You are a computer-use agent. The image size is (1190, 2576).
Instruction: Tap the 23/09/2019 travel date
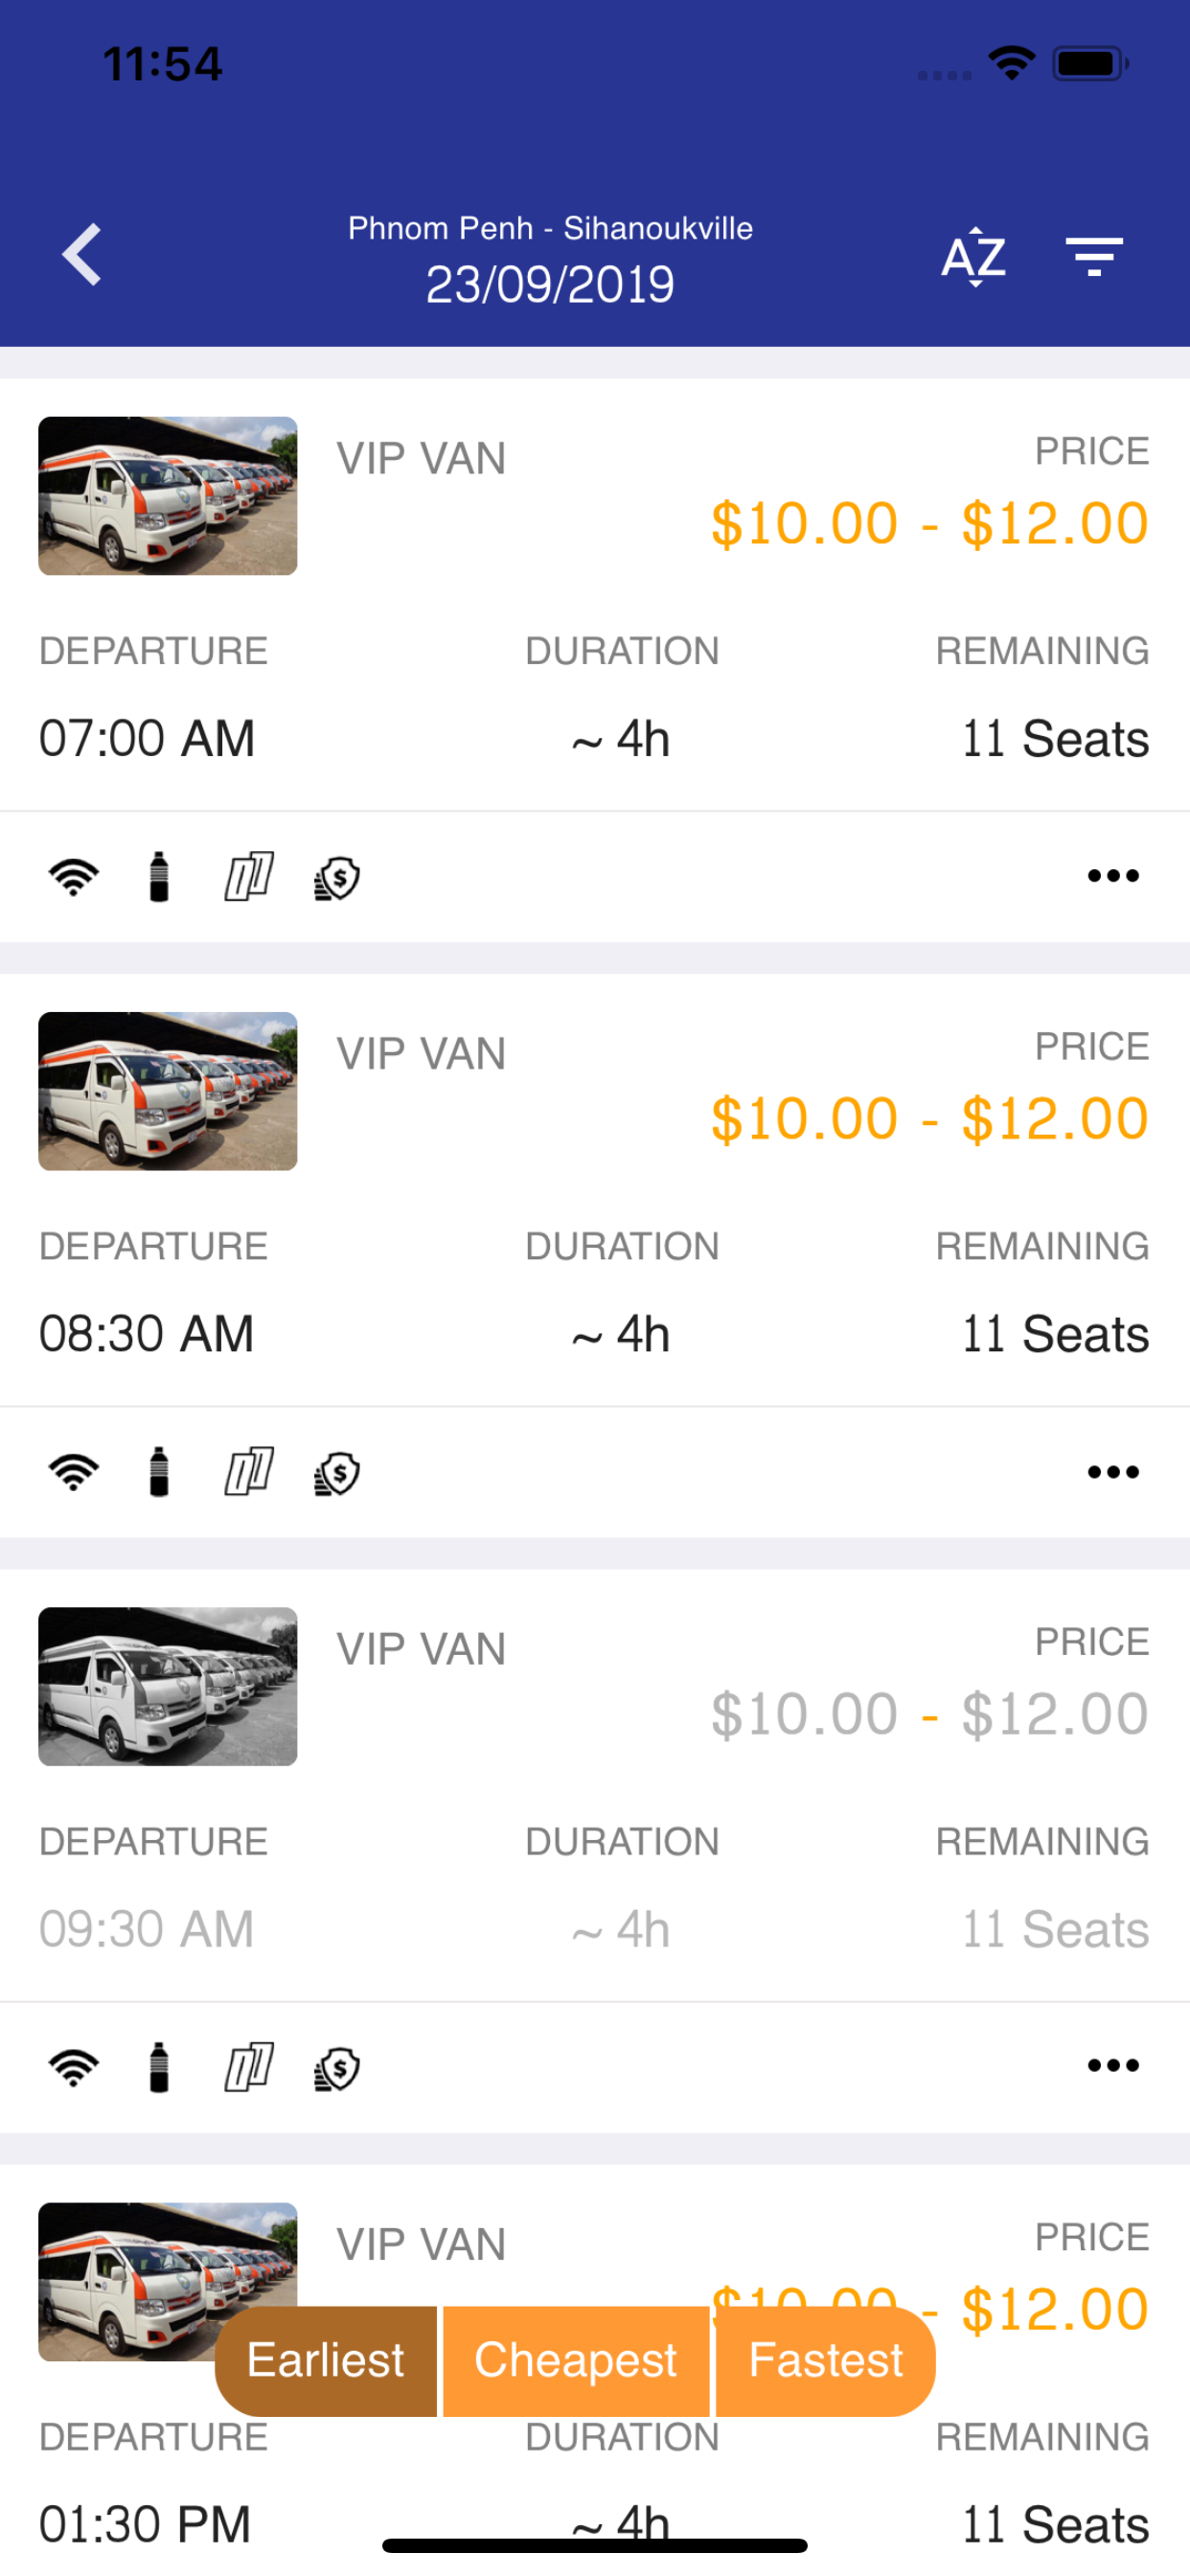[550, 285]
